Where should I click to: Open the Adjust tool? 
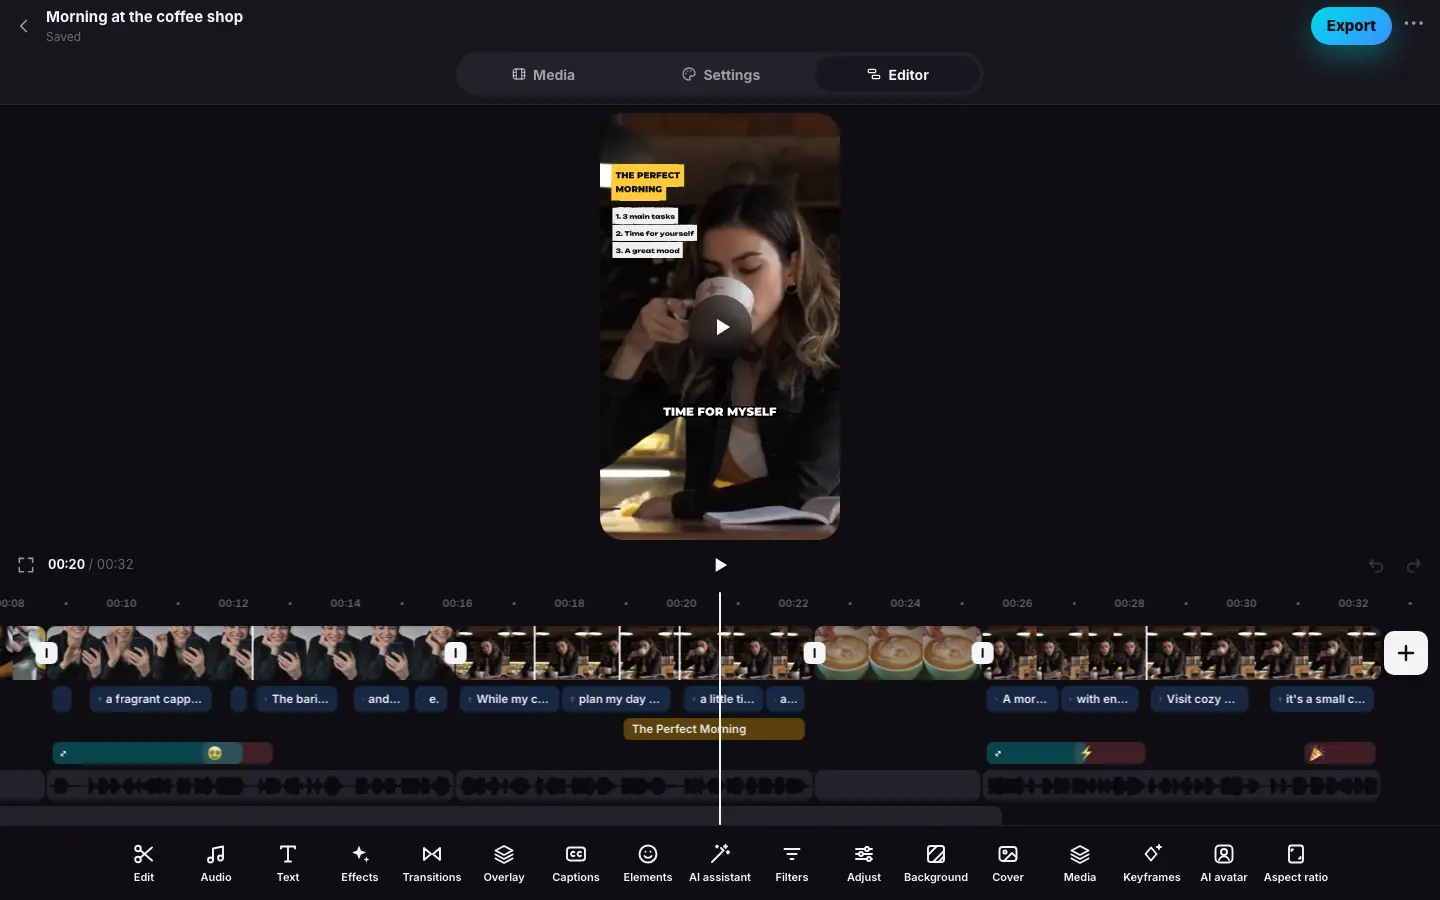(864, 863)
